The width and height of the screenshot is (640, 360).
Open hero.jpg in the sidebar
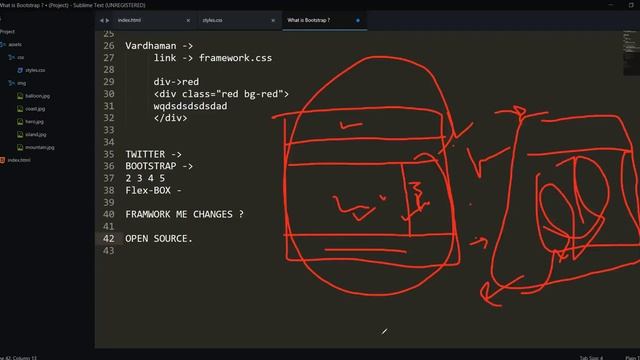point(34,122)
